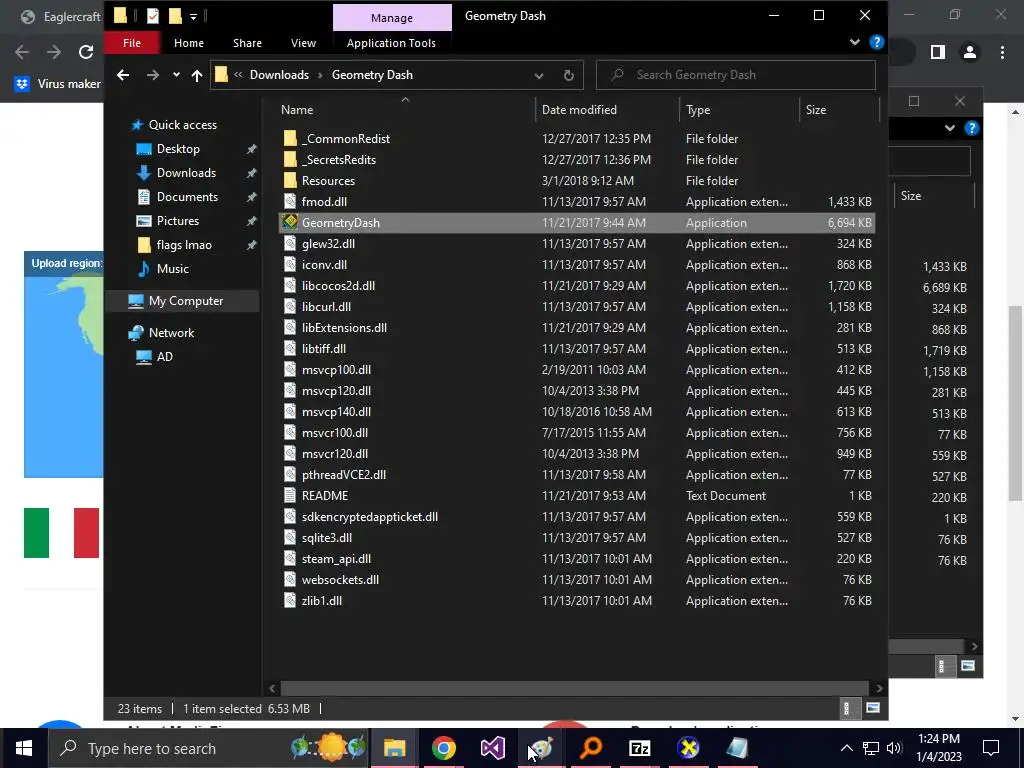Open the File menu tab
The image size is (1024, 768).
(x=131, y=43)
